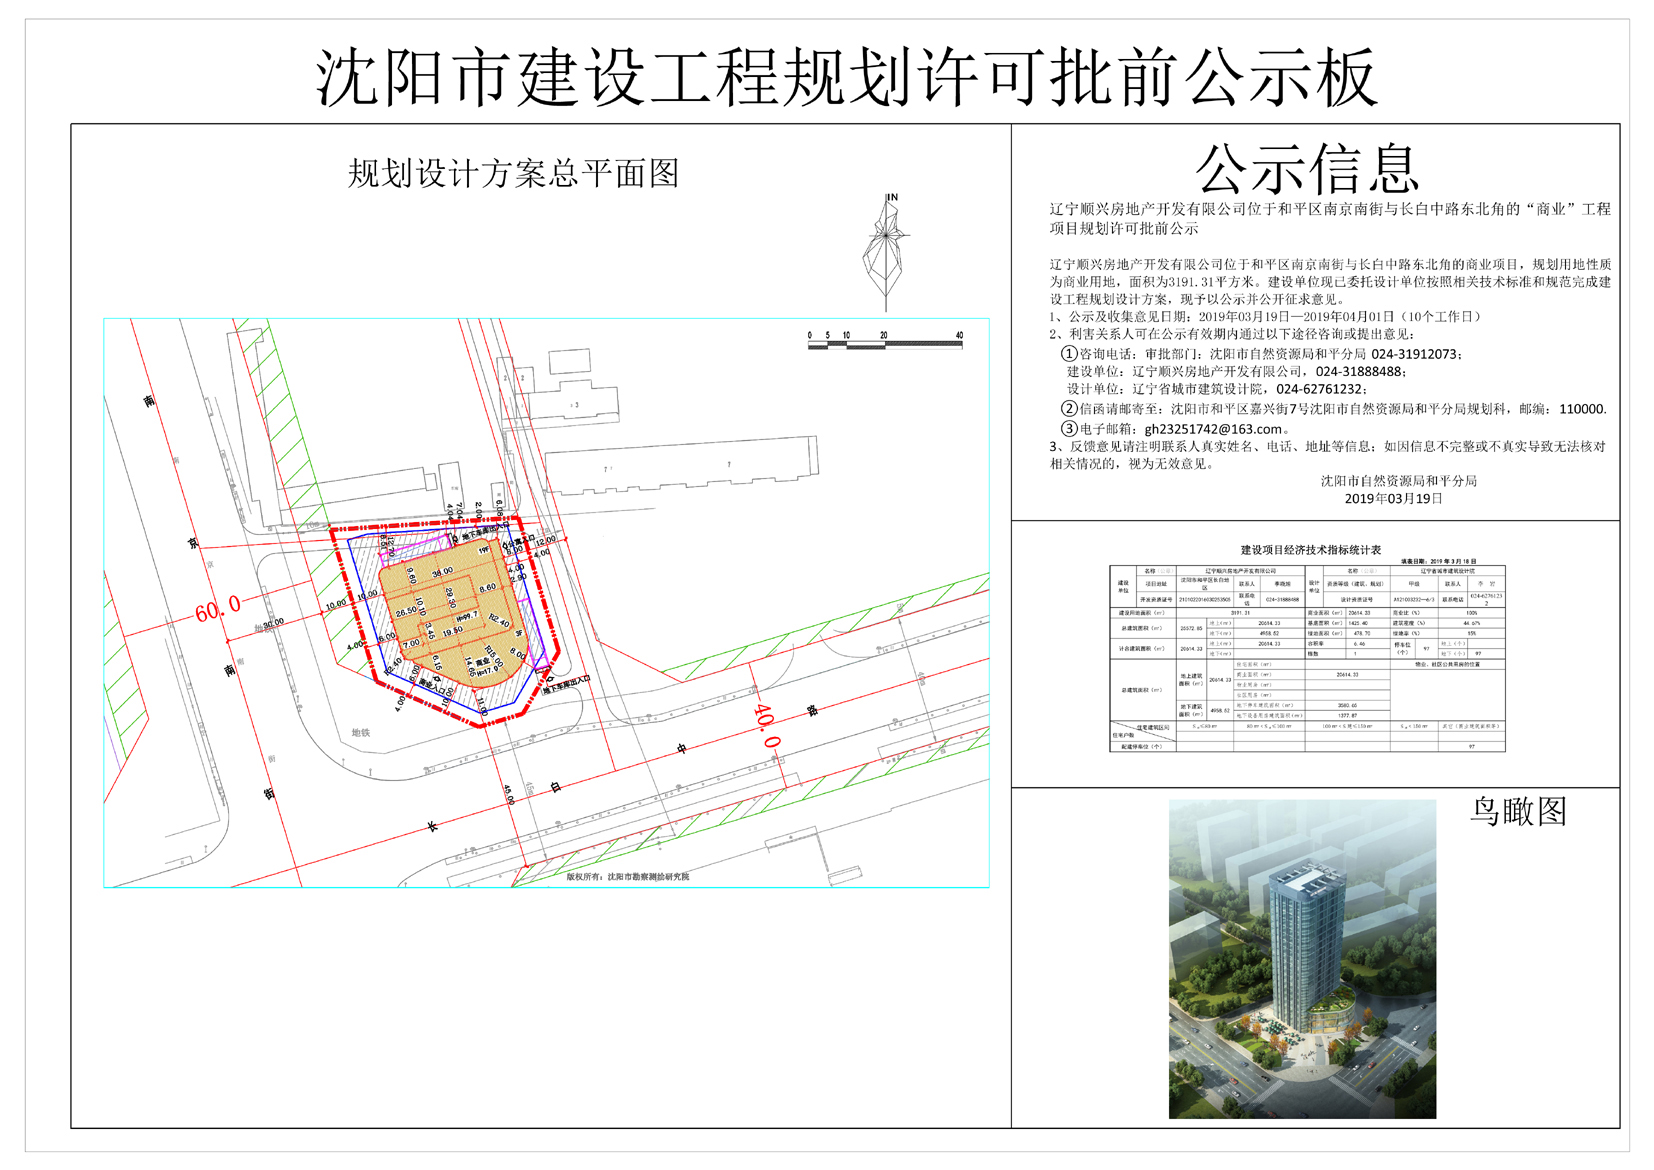Click the red 60.0 road width dimension
Viewport: 1654px width, 1170px height.
coord(217,608)
